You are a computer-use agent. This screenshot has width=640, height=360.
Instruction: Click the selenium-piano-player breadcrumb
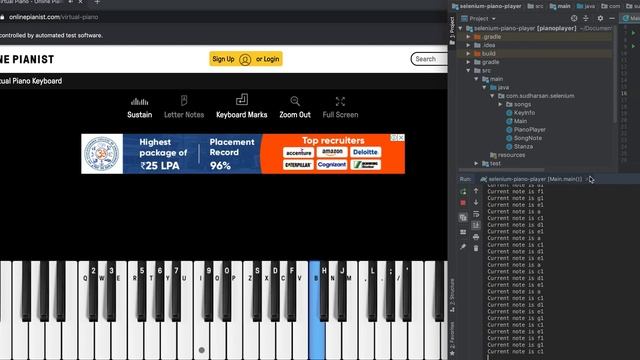click(x=487, y=6)
